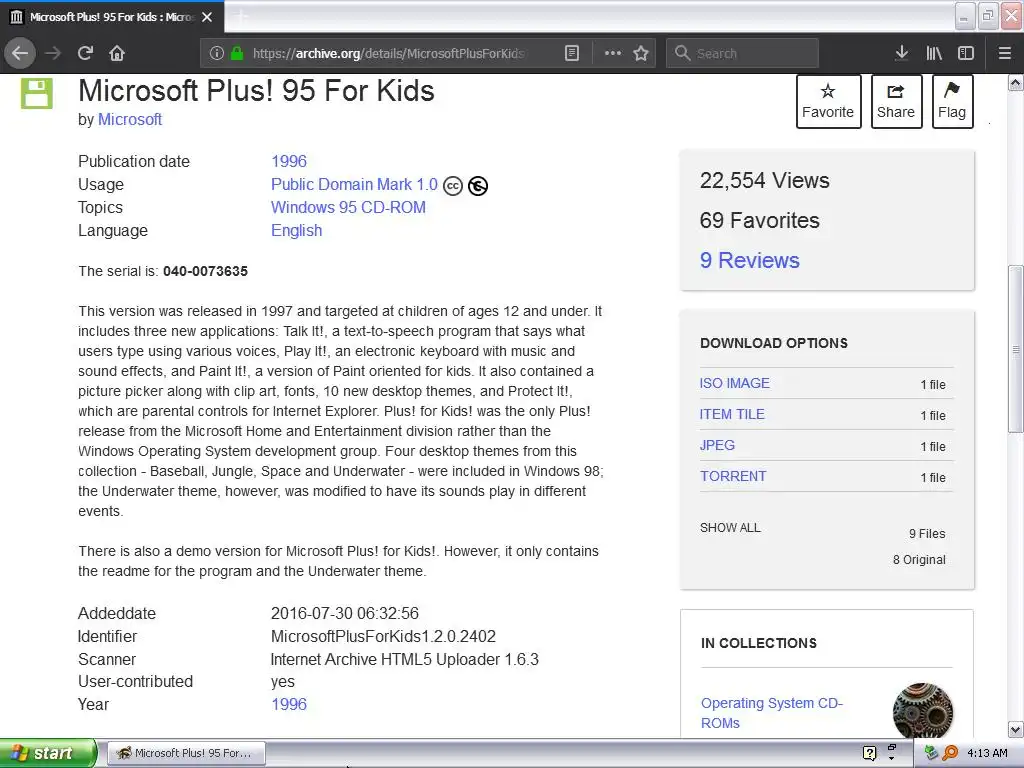1024x768 pixels.
Task: Download the ITEM TILE option
Action: click(732, 414)
